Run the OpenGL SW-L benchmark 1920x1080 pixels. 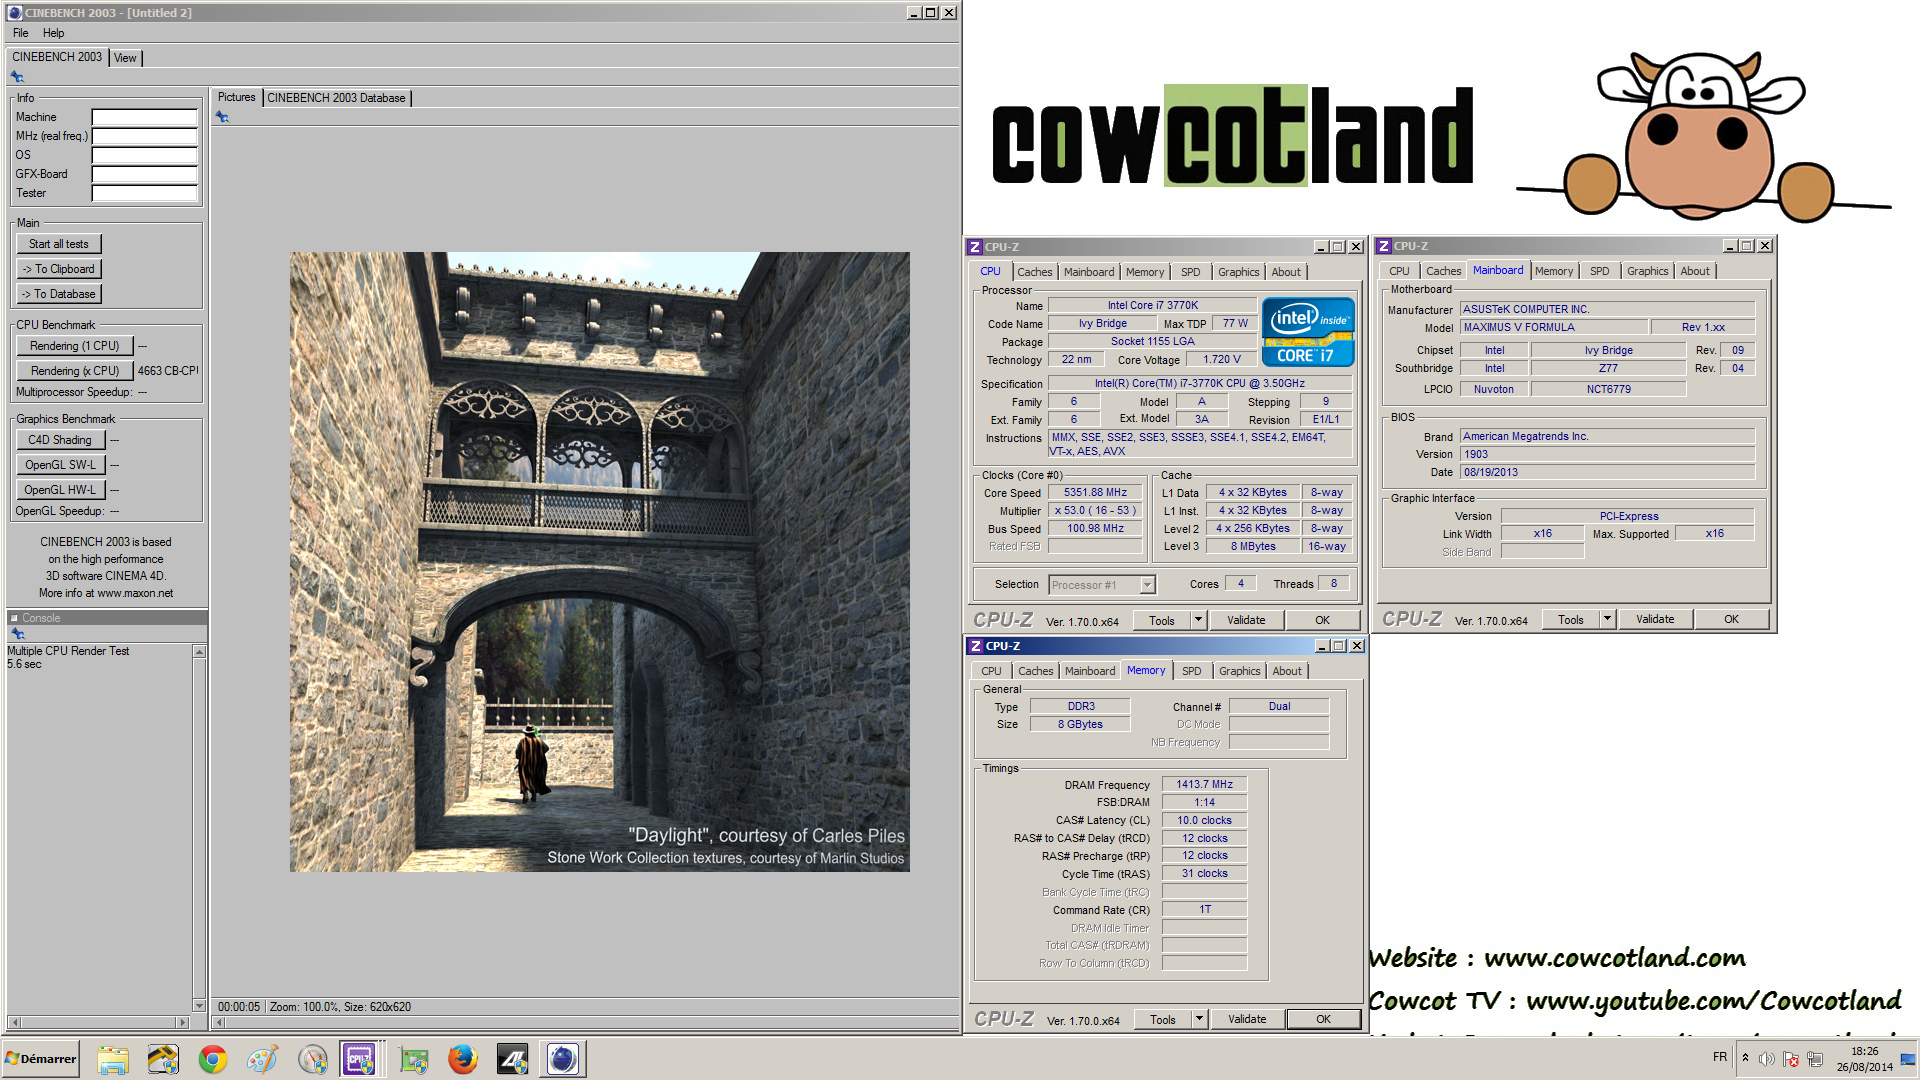(60, 465)
